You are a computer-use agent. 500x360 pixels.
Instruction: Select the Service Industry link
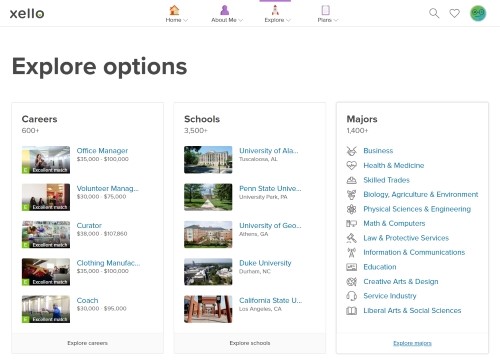390,296
